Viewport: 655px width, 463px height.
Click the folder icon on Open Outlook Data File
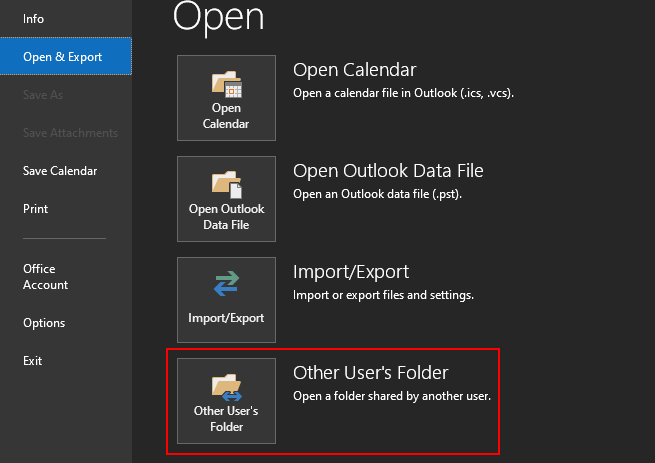tap(226, 183)
